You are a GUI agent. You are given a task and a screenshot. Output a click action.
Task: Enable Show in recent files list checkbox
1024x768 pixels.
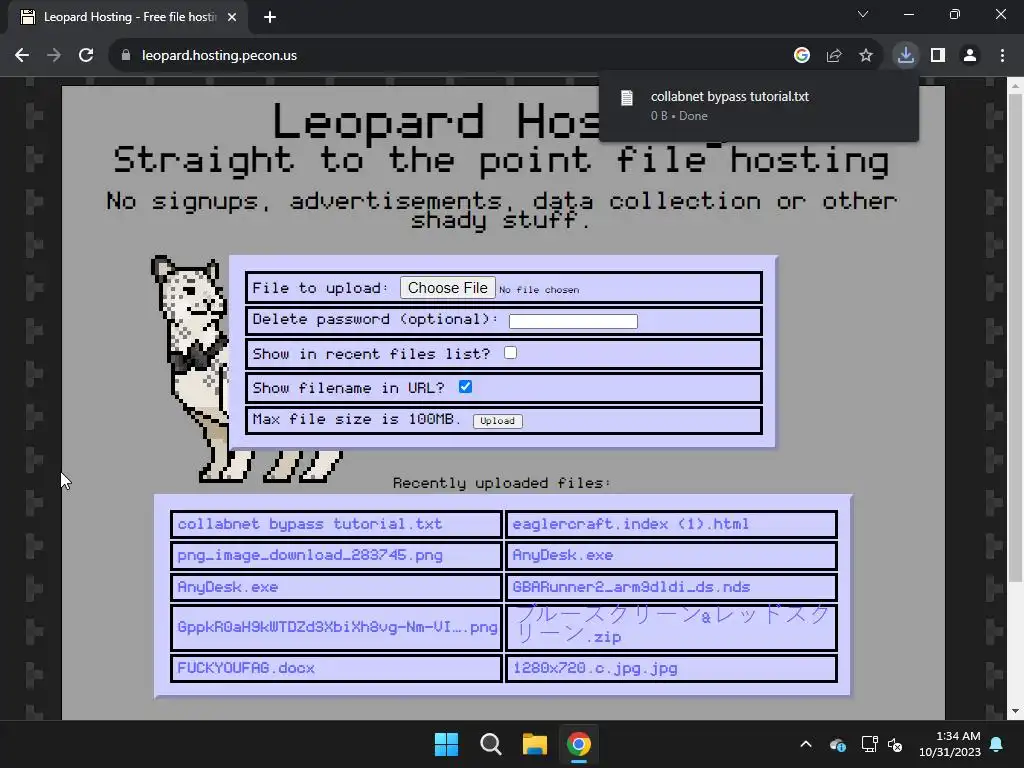point(510,353)
